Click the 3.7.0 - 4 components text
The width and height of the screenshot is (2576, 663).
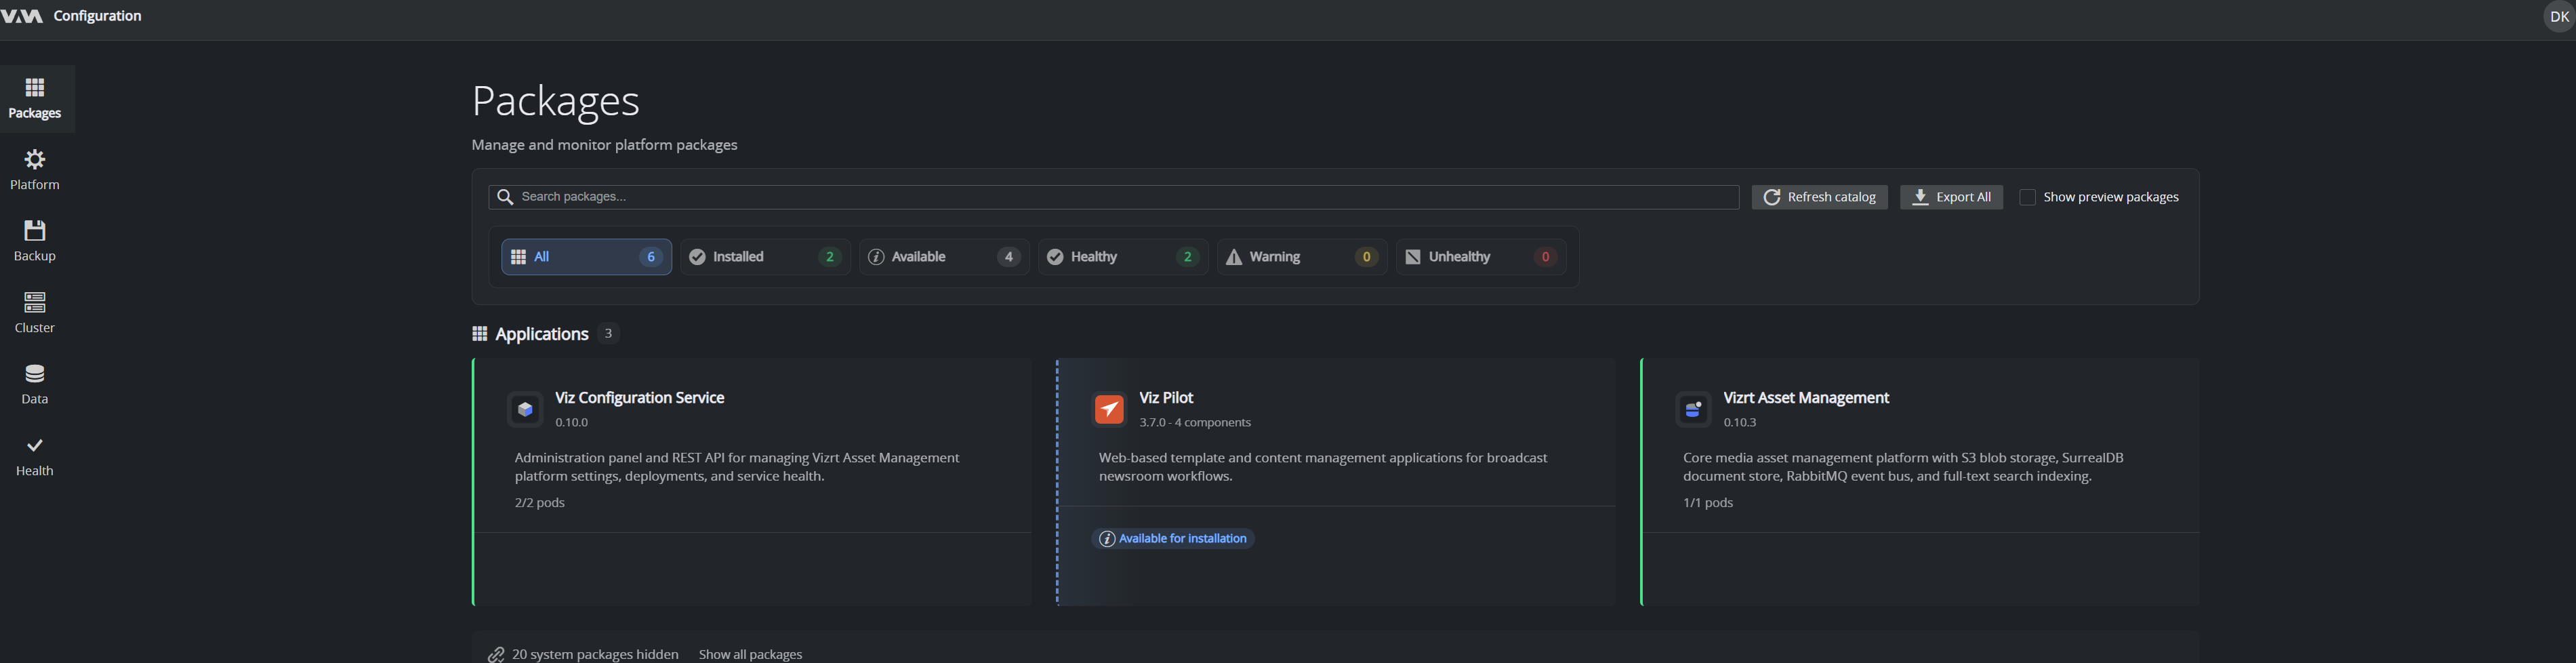tap(1195, 423)
